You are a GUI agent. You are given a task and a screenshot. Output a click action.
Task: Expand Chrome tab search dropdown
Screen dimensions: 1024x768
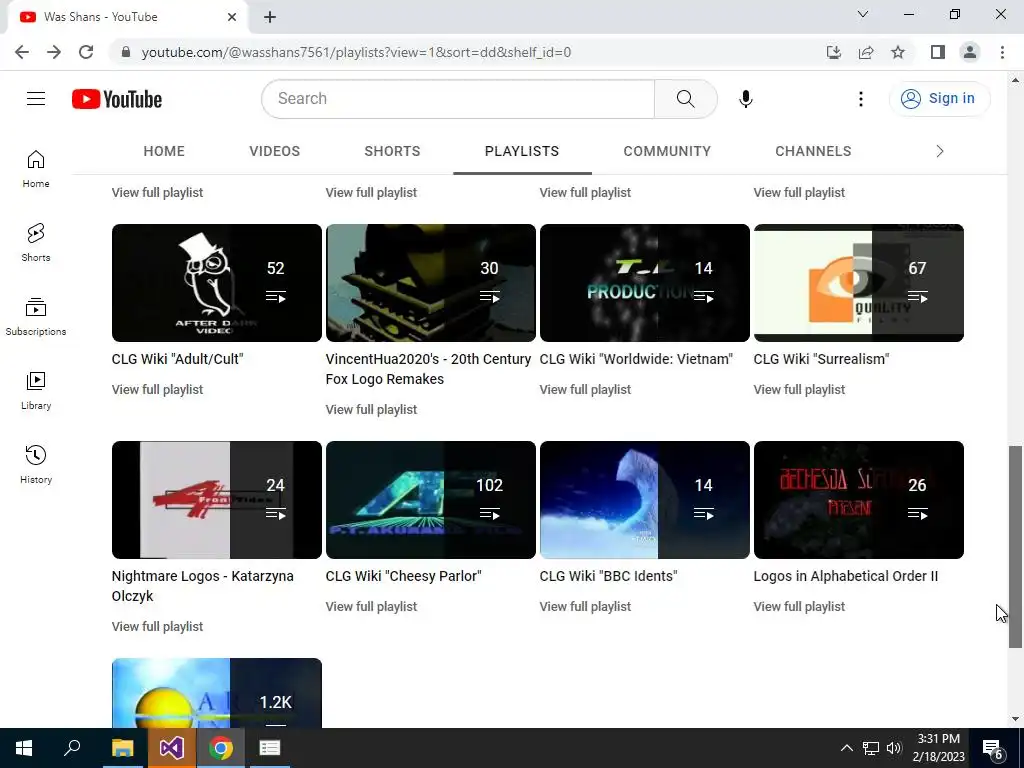(863, 14)
